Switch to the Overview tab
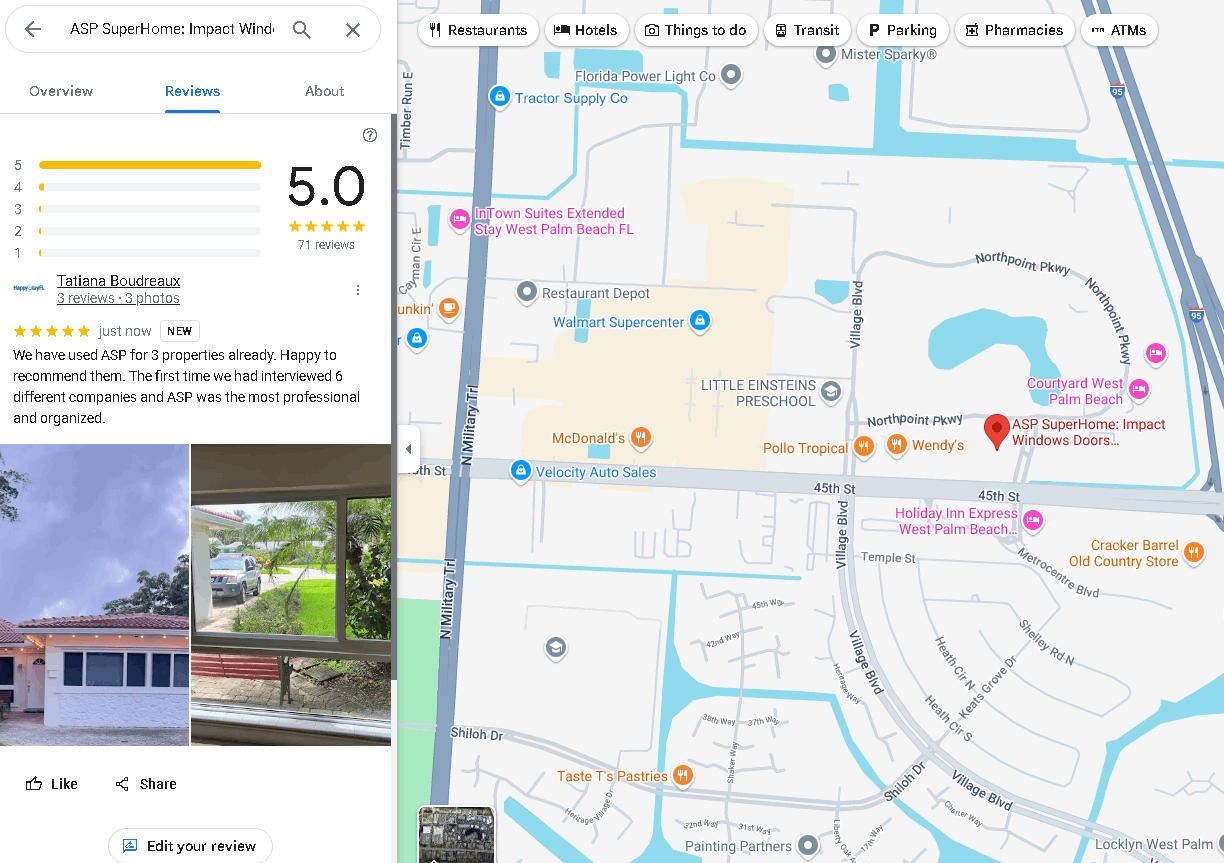 click(x=61, y=91)
